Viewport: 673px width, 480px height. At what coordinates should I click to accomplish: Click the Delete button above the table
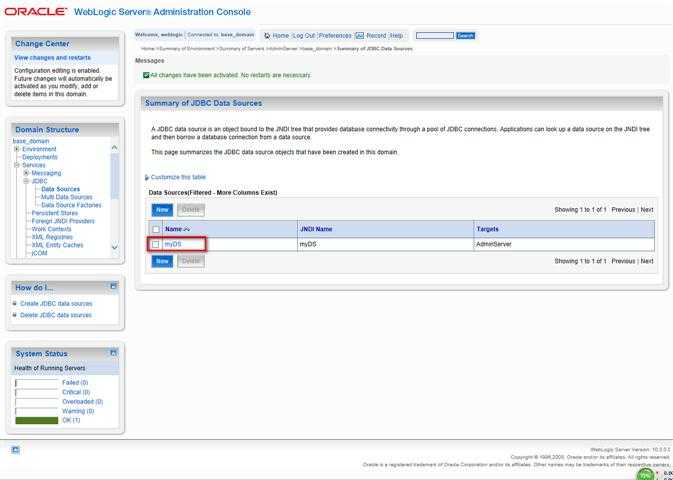coord(191,210)
